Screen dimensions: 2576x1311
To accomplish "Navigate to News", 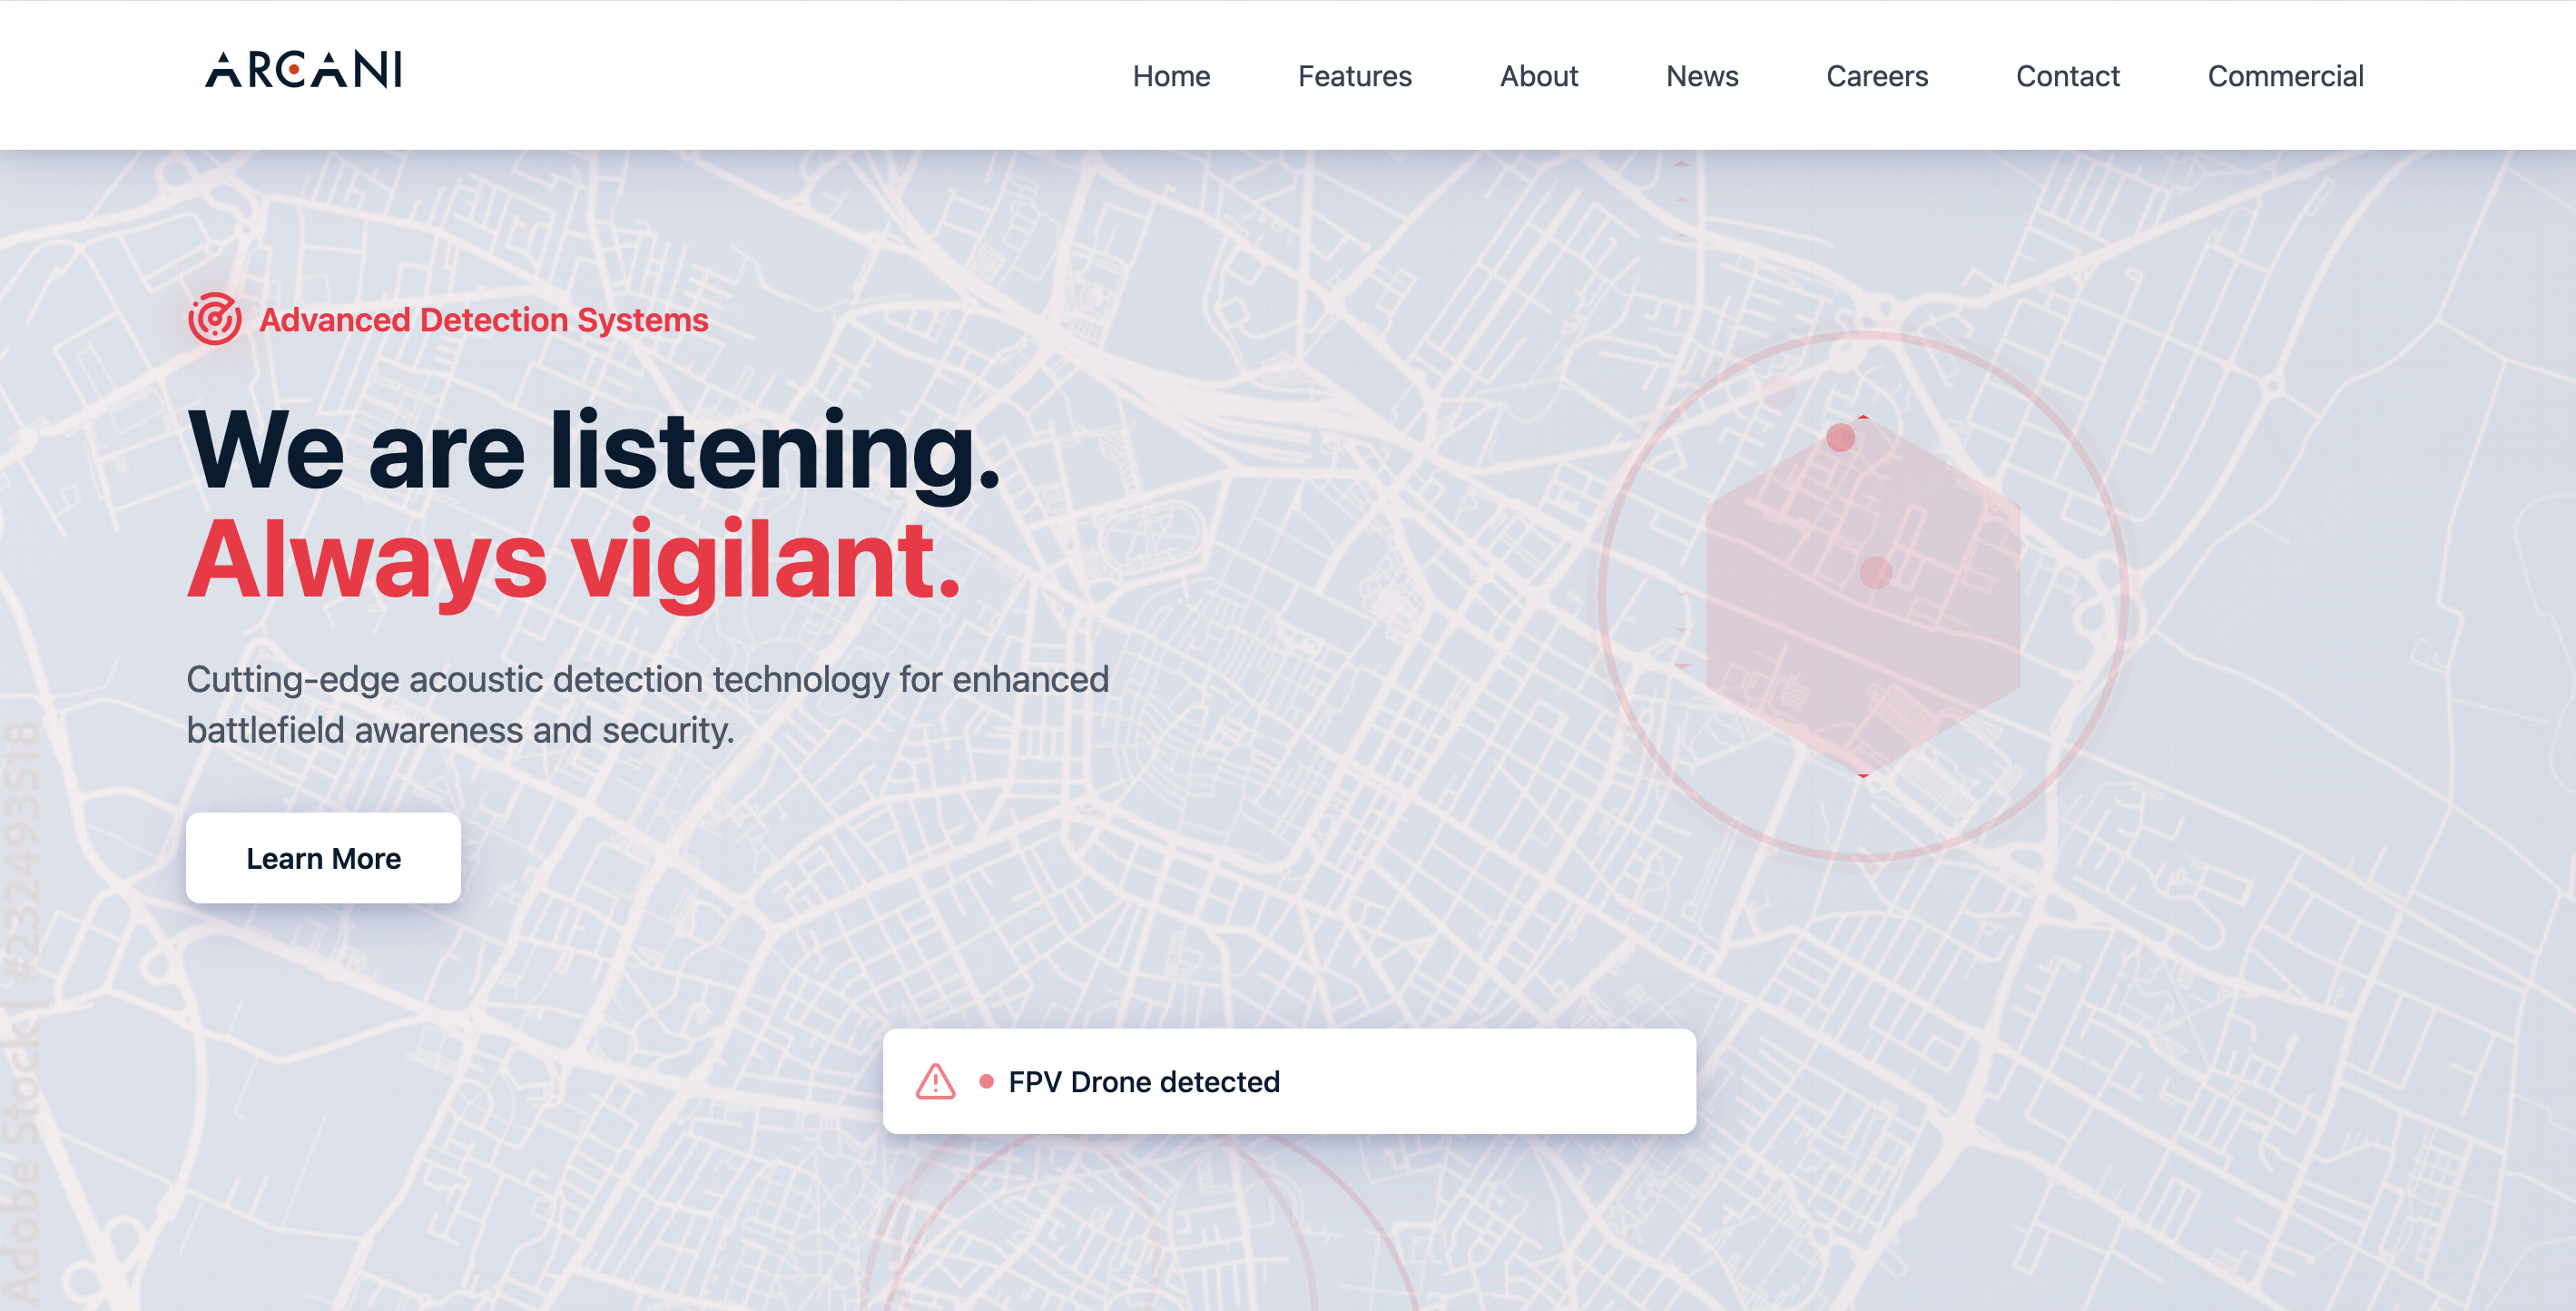I will (x=1701, y=76).
